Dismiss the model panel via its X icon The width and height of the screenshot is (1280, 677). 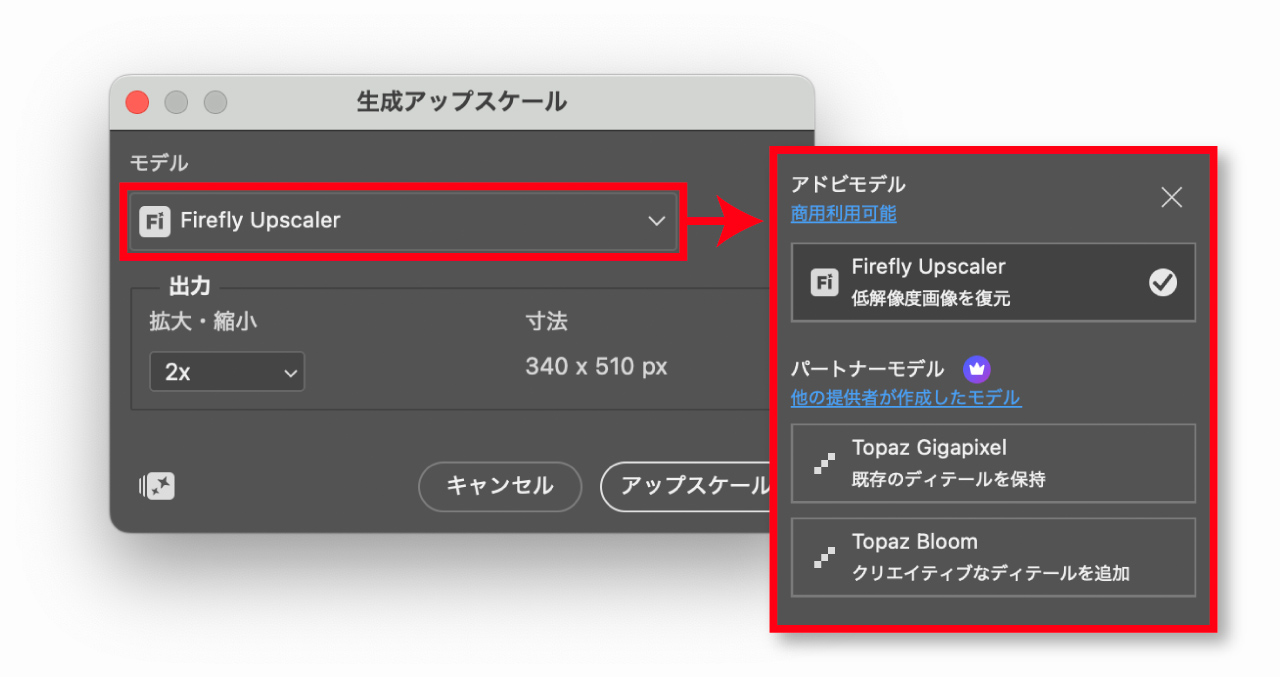coord(1171,197)
